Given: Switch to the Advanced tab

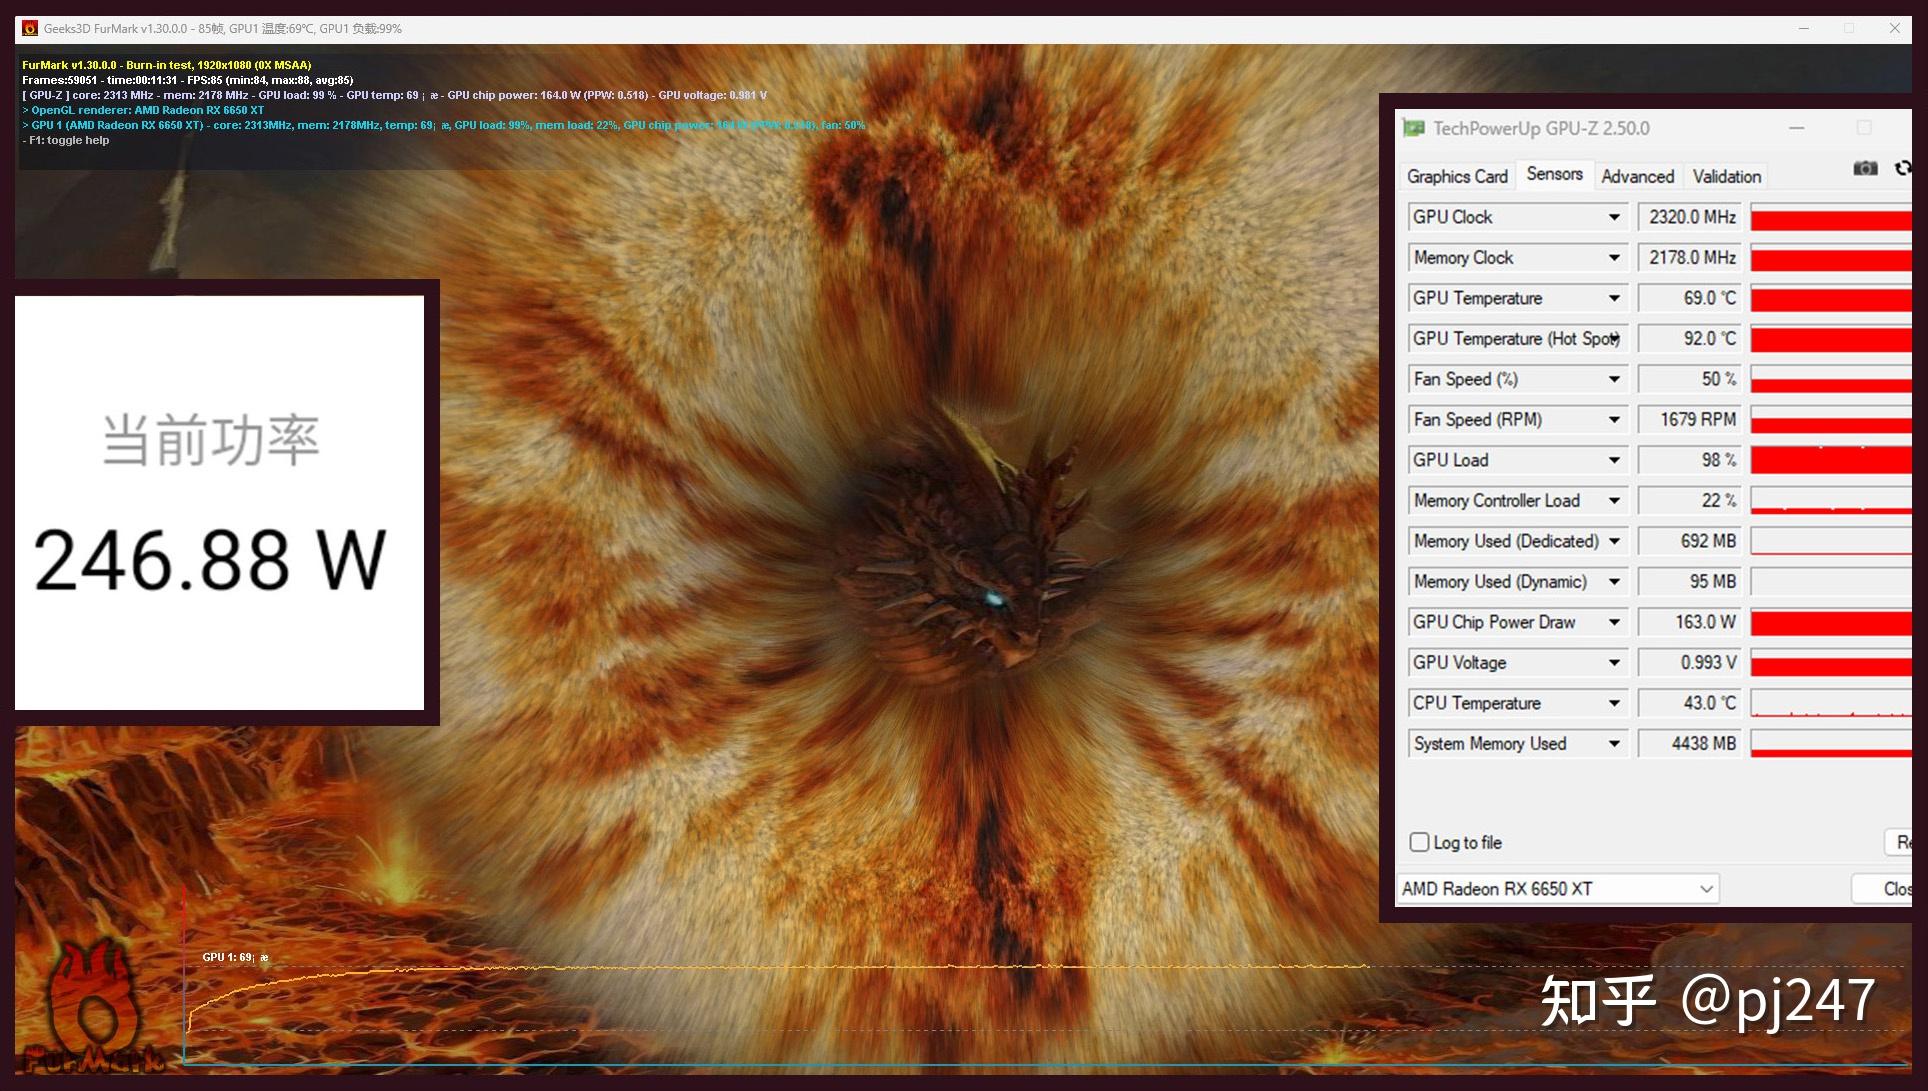Looking at the screenshot, I should 1637,176.
